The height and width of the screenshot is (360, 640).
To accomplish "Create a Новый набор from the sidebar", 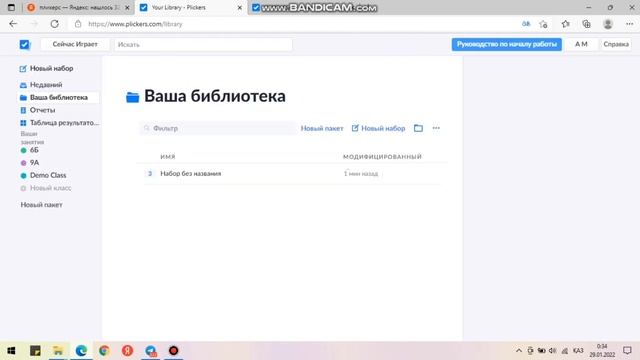I will point(47,69).
